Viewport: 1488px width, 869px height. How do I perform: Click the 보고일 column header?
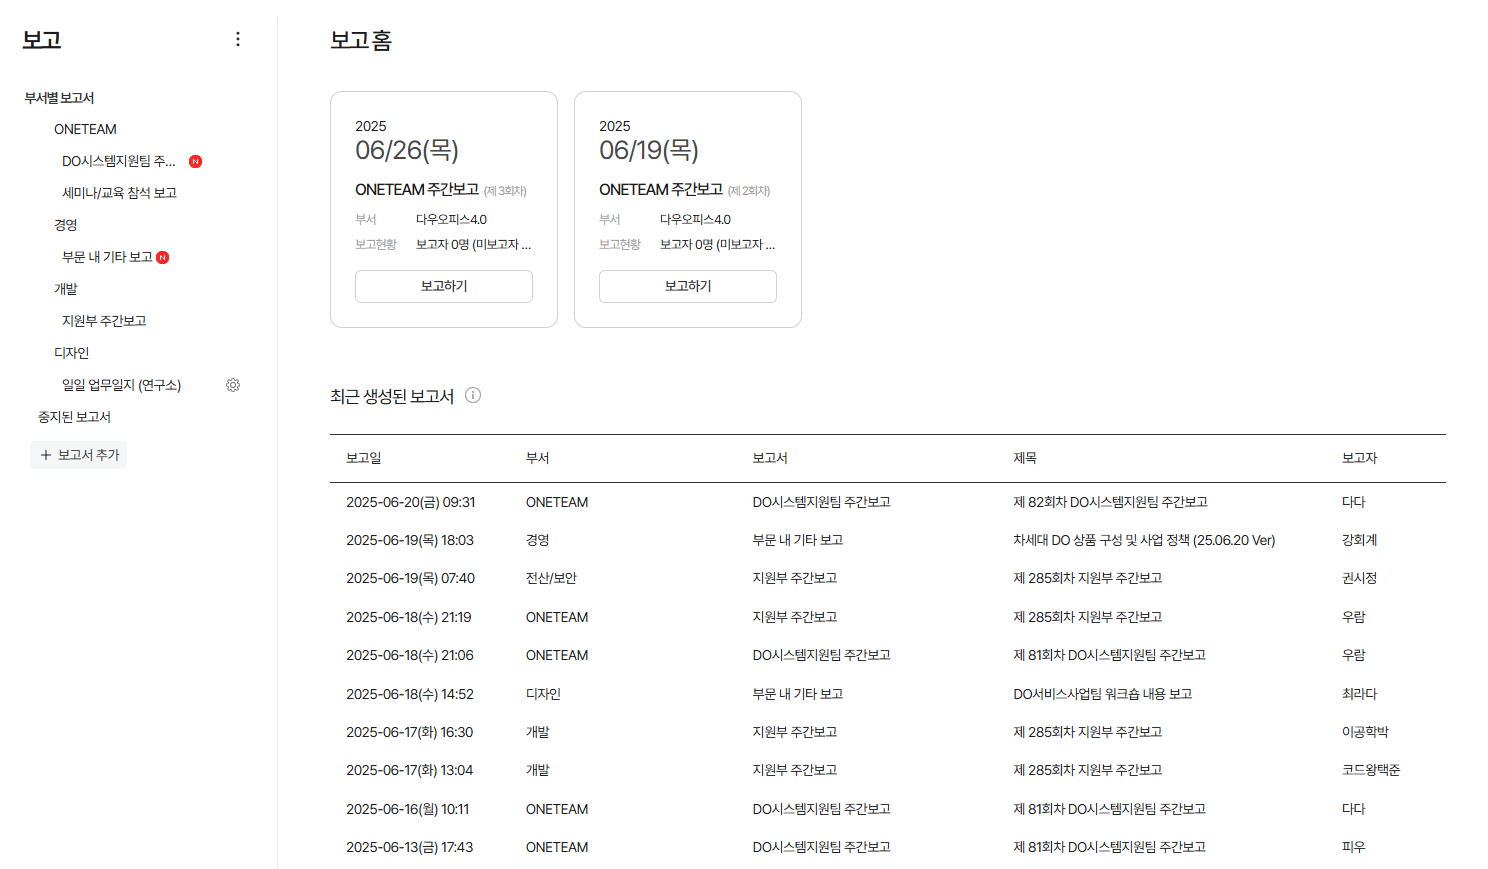tap(364, 458)
